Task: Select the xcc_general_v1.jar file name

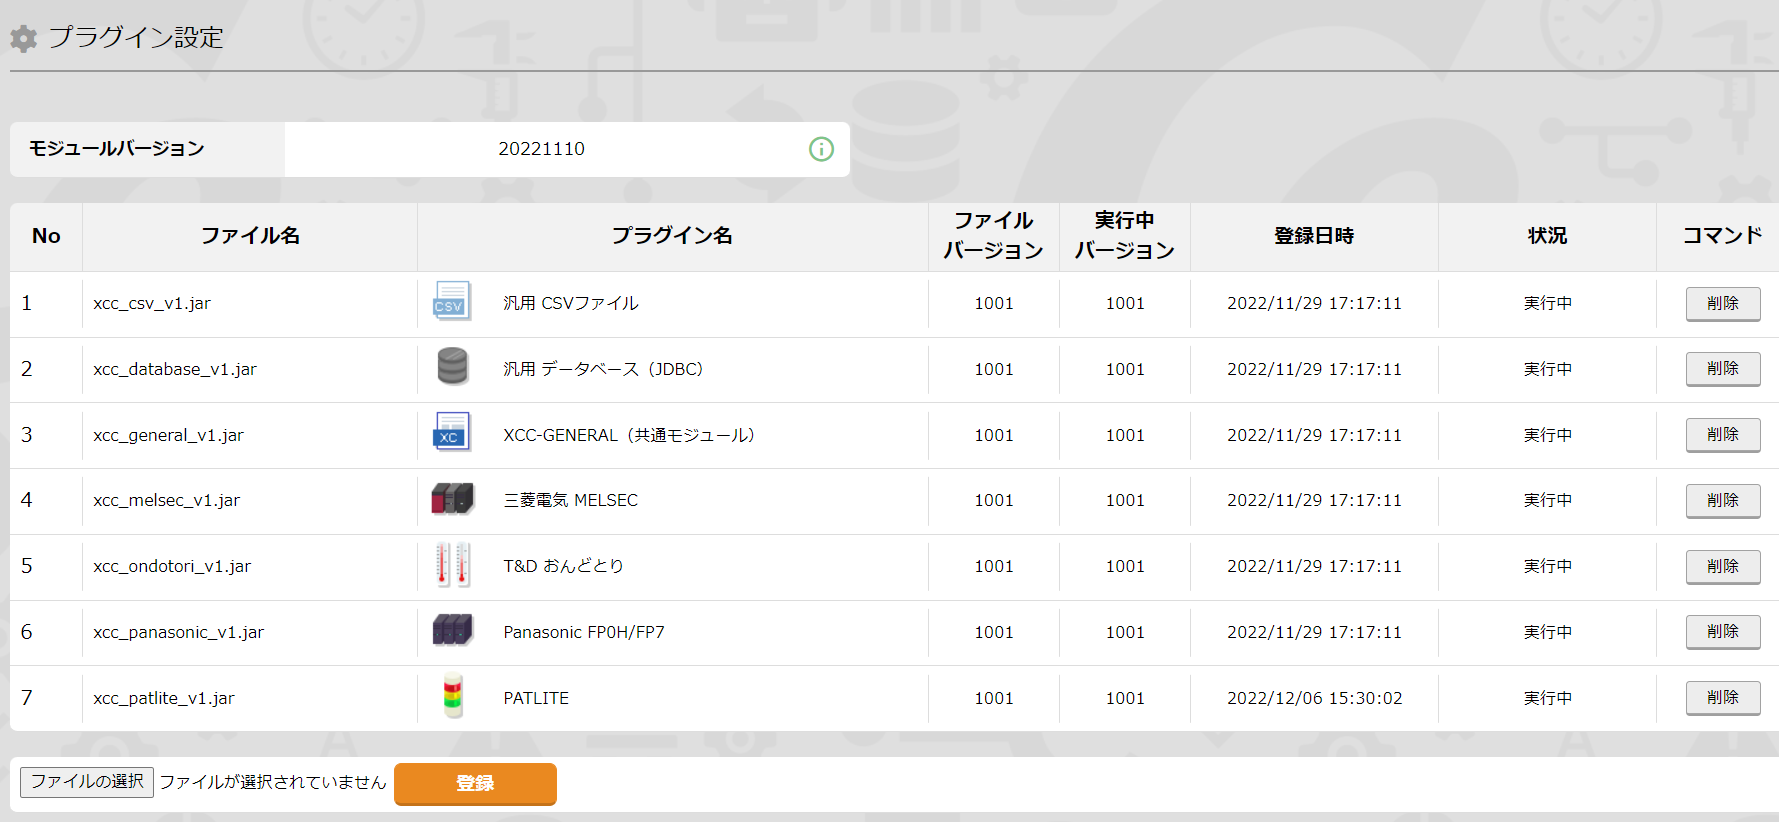Action: tap(168, 435)
